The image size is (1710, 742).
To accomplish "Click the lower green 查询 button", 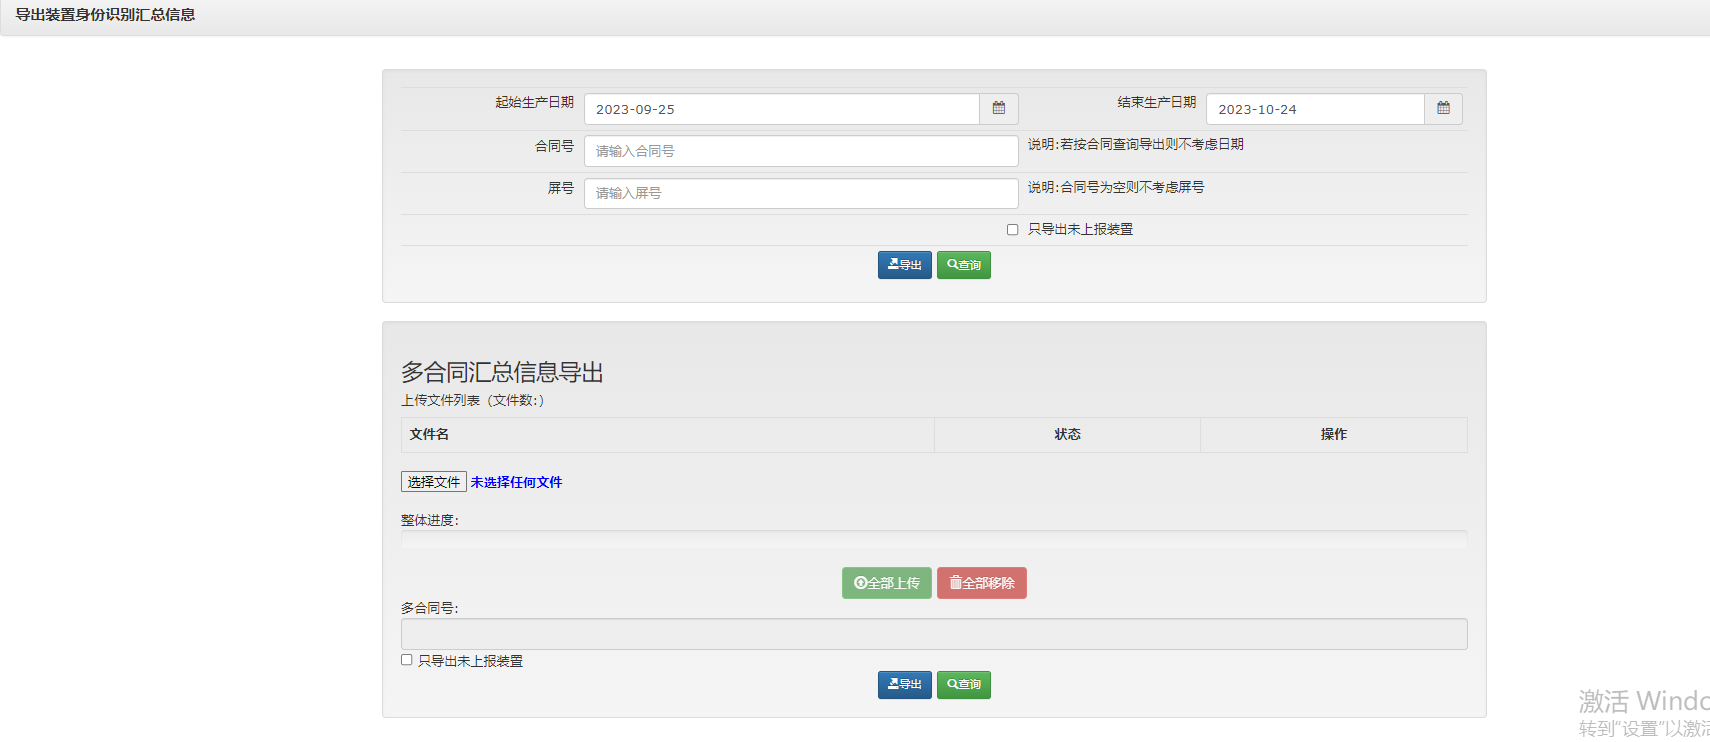I will pyautogui.click(x=964, y=685).
